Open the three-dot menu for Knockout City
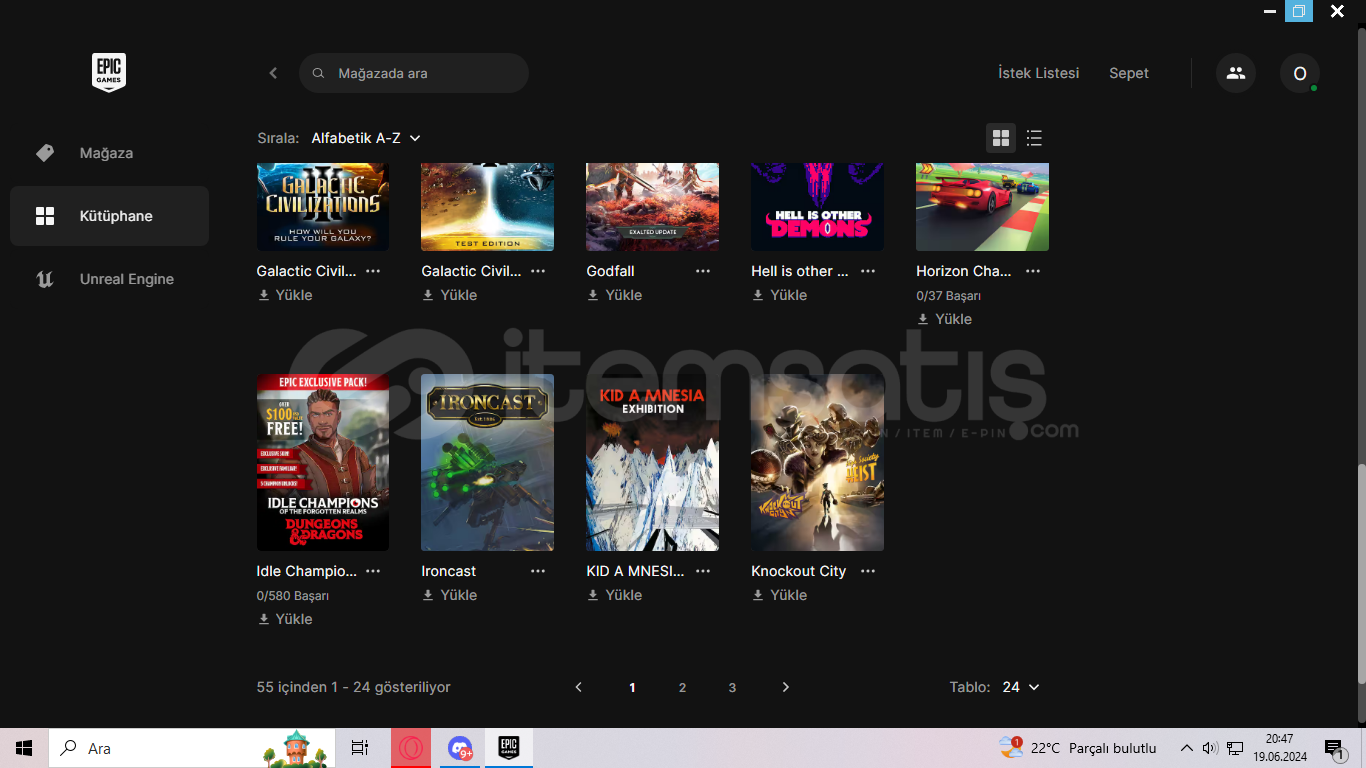Viewport: 1366px width, 768px height. 868,571
